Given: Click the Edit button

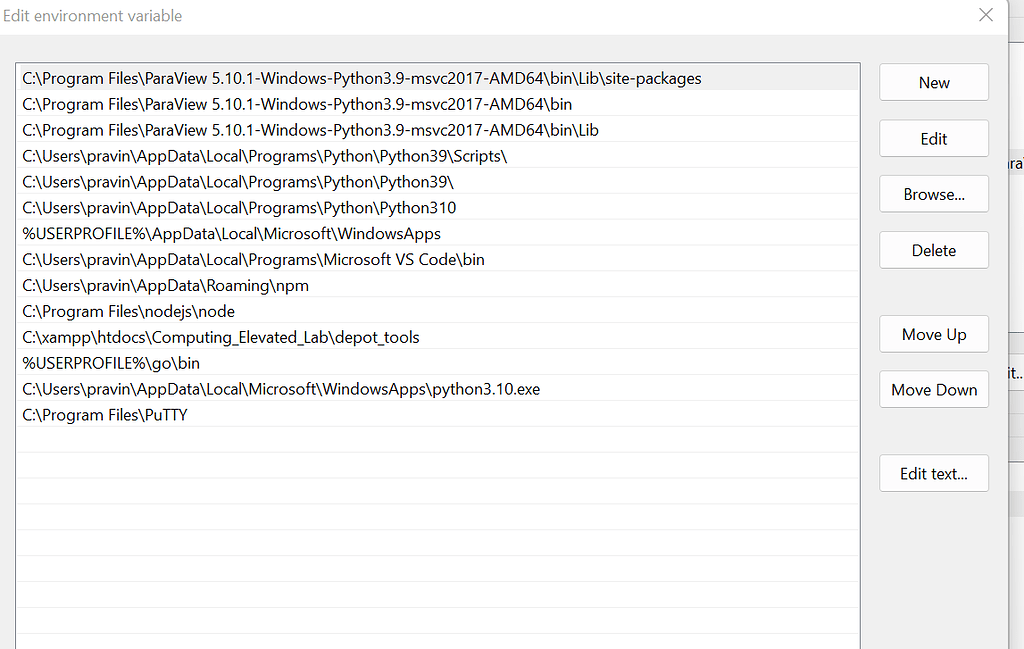Looking at the screenshot, I should click(933, 138).
